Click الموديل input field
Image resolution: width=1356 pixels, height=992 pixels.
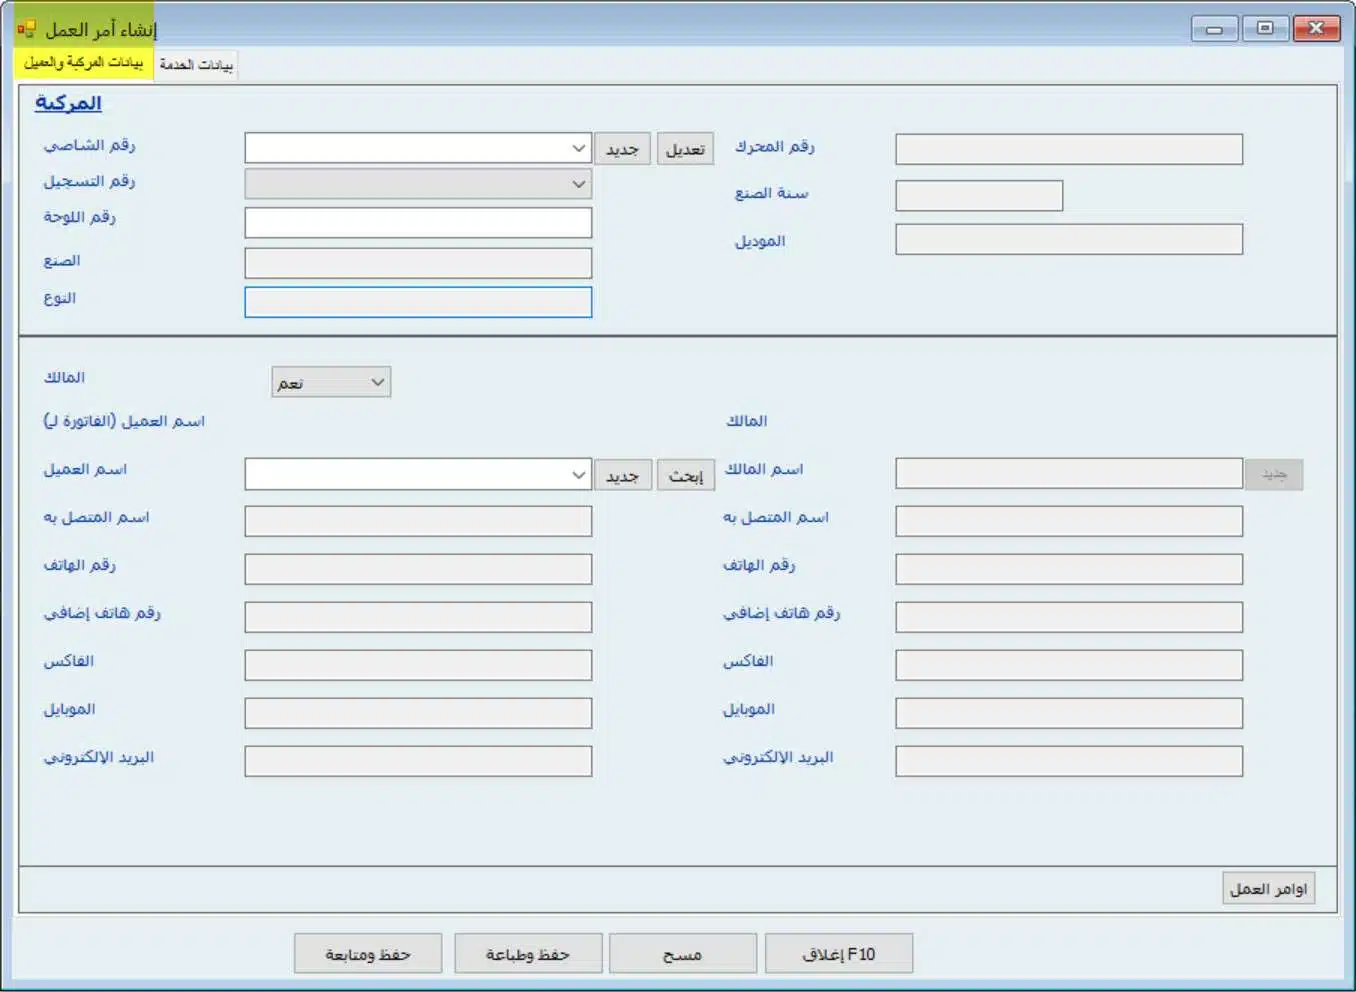coord(1069,239)
